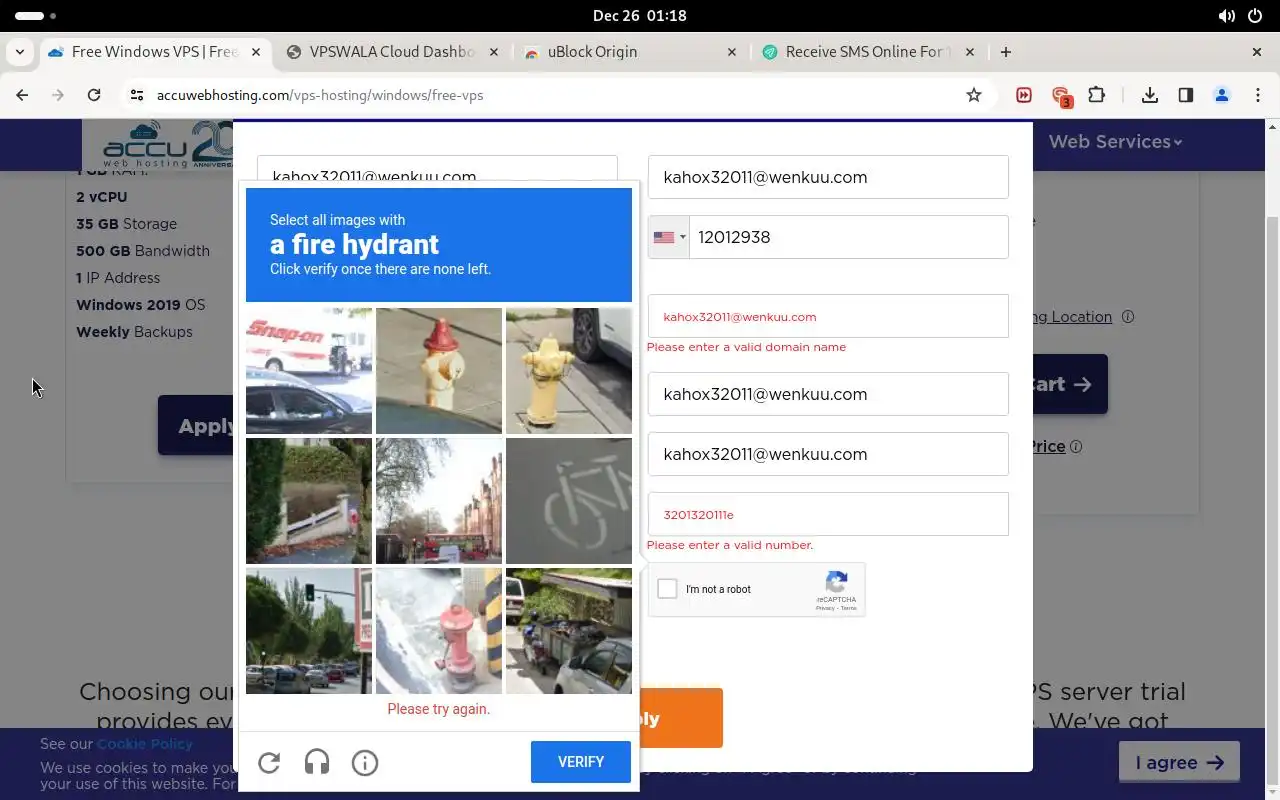View site information icon in address bar

(x=138, y=95)
